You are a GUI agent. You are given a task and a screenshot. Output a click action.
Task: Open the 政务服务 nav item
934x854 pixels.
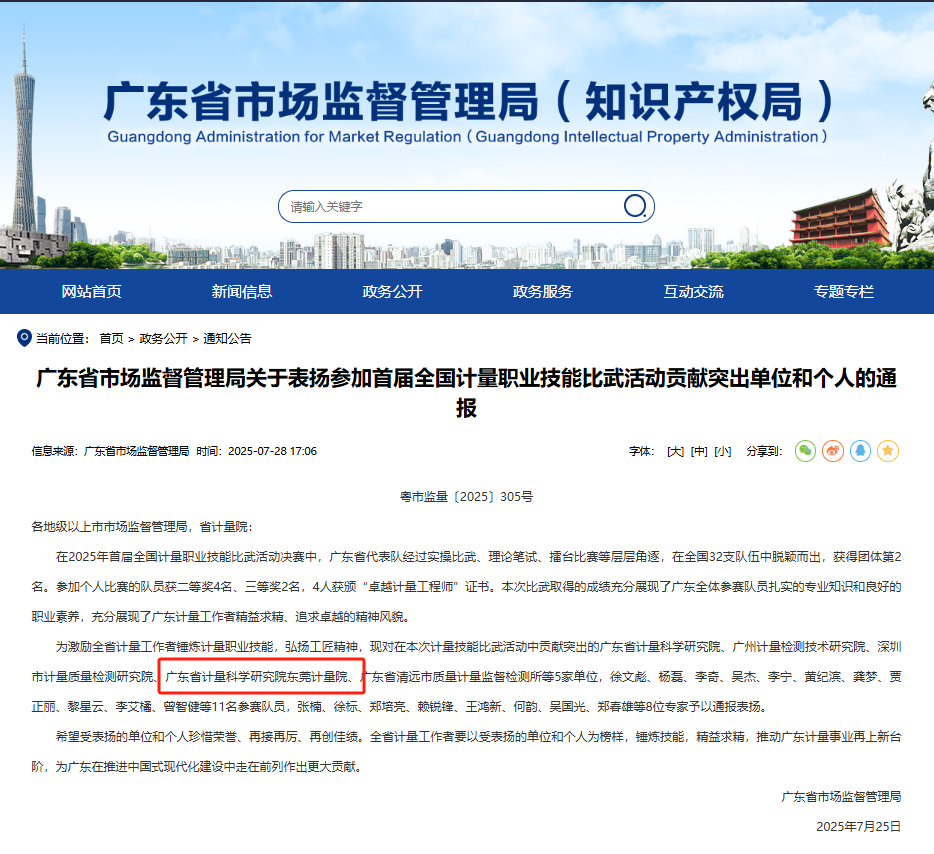tap(543, 291)
